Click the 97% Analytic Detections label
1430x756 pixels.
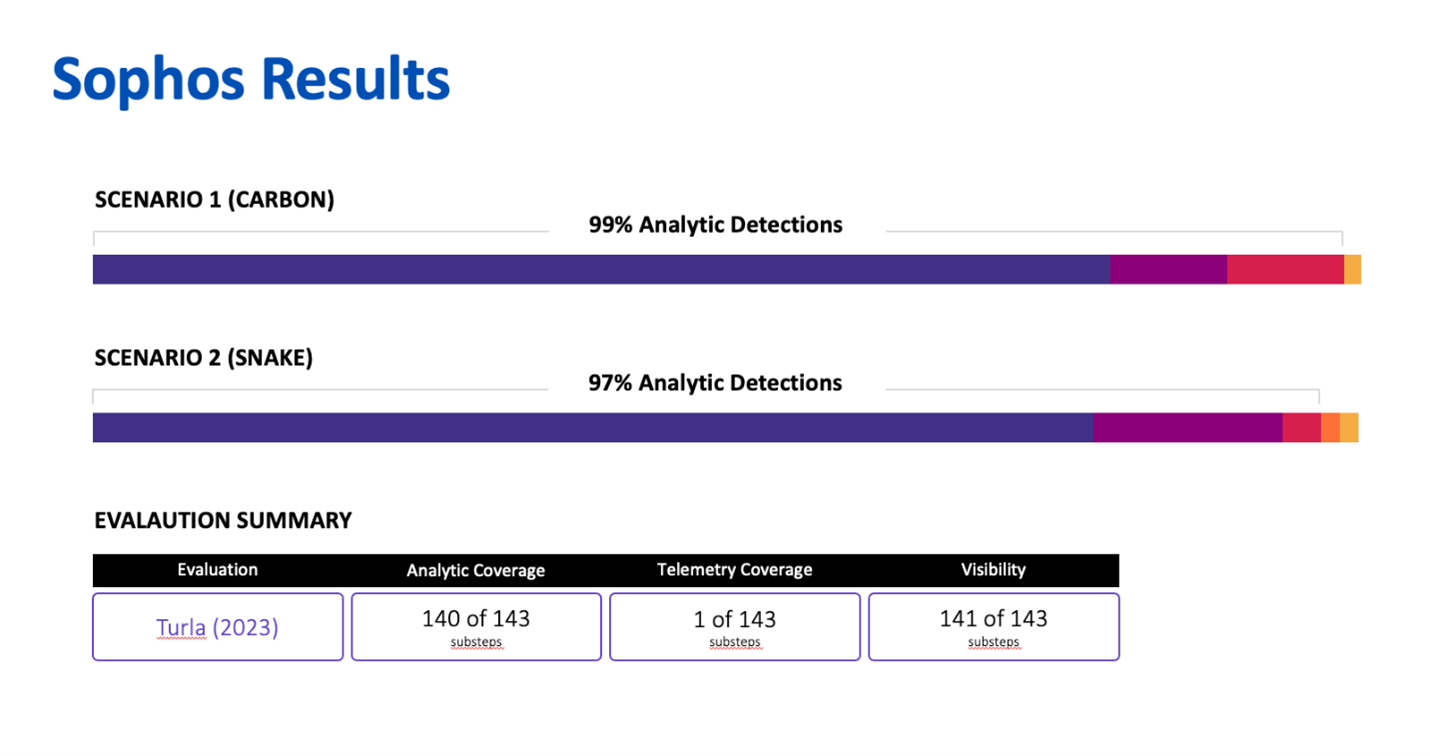[715, 383]
